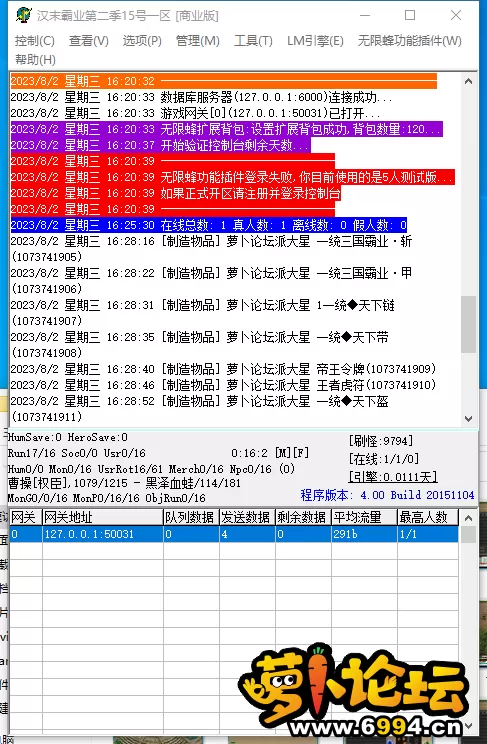Click gateway table scroll-down arrow
Screen dimensions: 487x744
pos(468,726)
